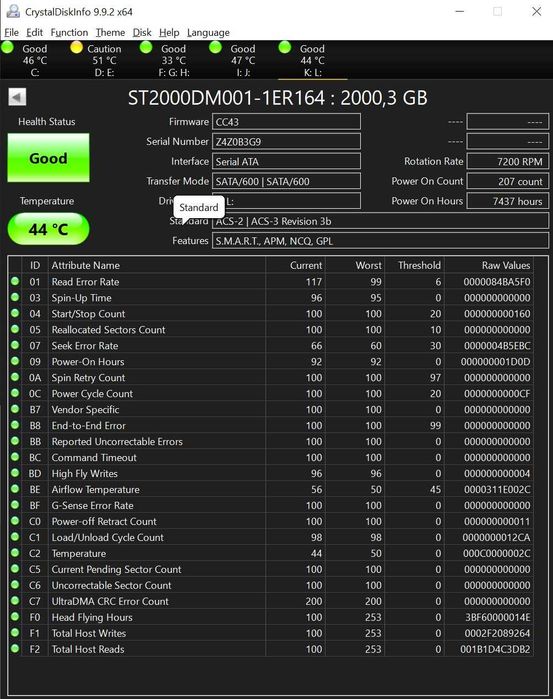Viewport: 553px width, 699px height.
Task: Click the Power On Hours 7437 hours field
Action: tap(508, 201)
